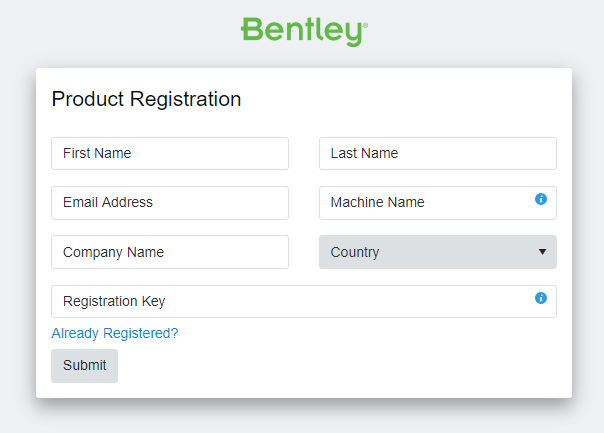This screenshot has width=604, height=433.
Task: Expand the Country dropdown arrow
Action: [542, 252]
